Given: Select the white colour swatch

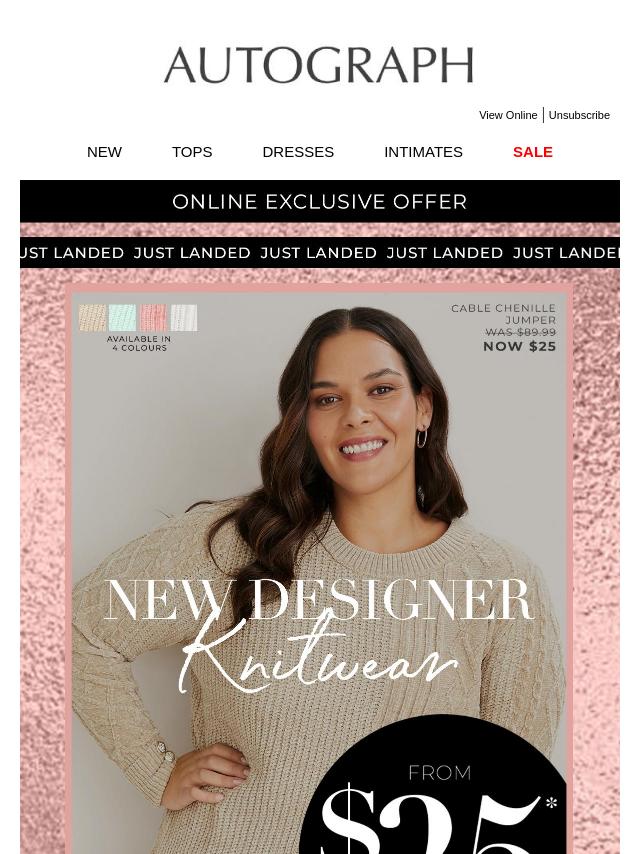Looking at the screenshot, I should point(184,318).
